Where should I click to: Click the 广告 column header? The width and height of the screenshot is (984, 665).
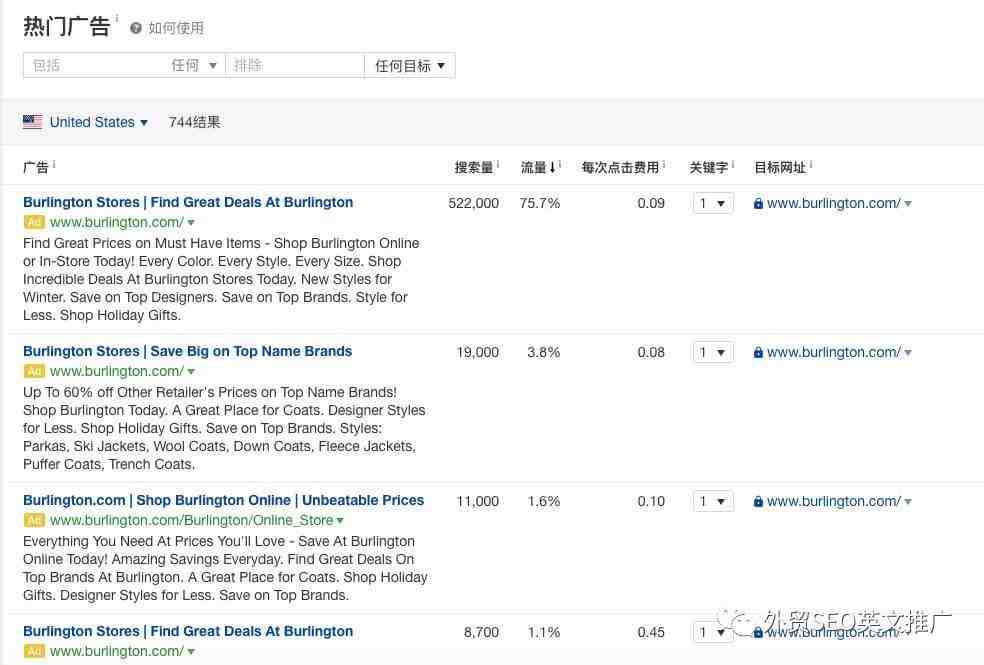tap(36, 168)
